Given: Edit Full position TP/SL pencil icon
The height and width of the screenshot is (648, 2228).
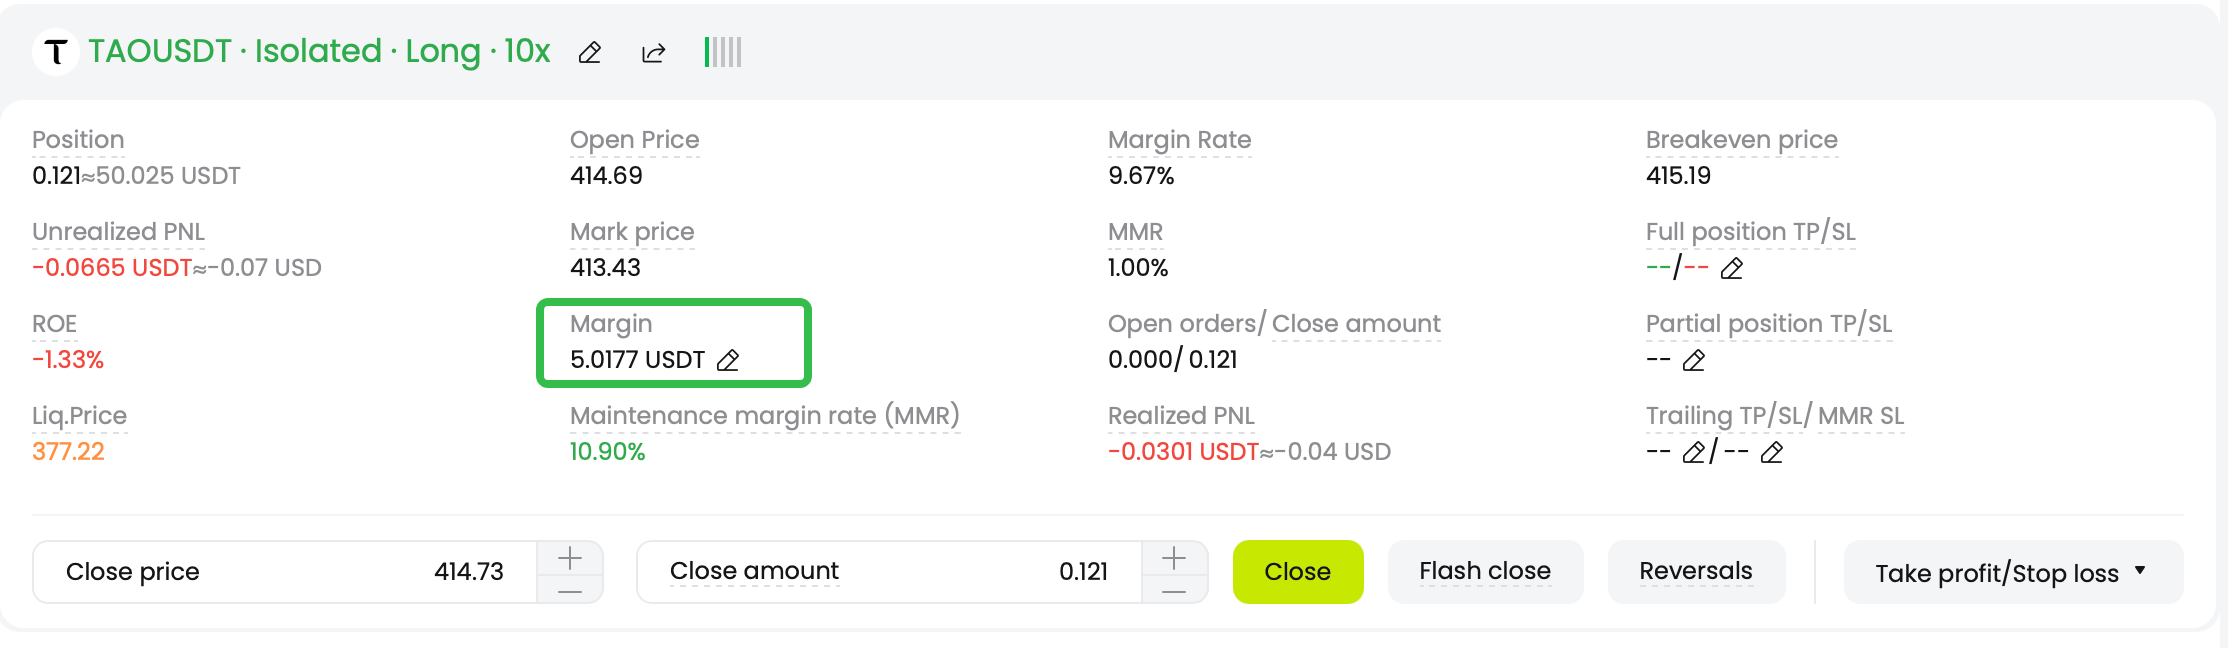Looking at the screenshot, I should click(x=1732, y=268).
